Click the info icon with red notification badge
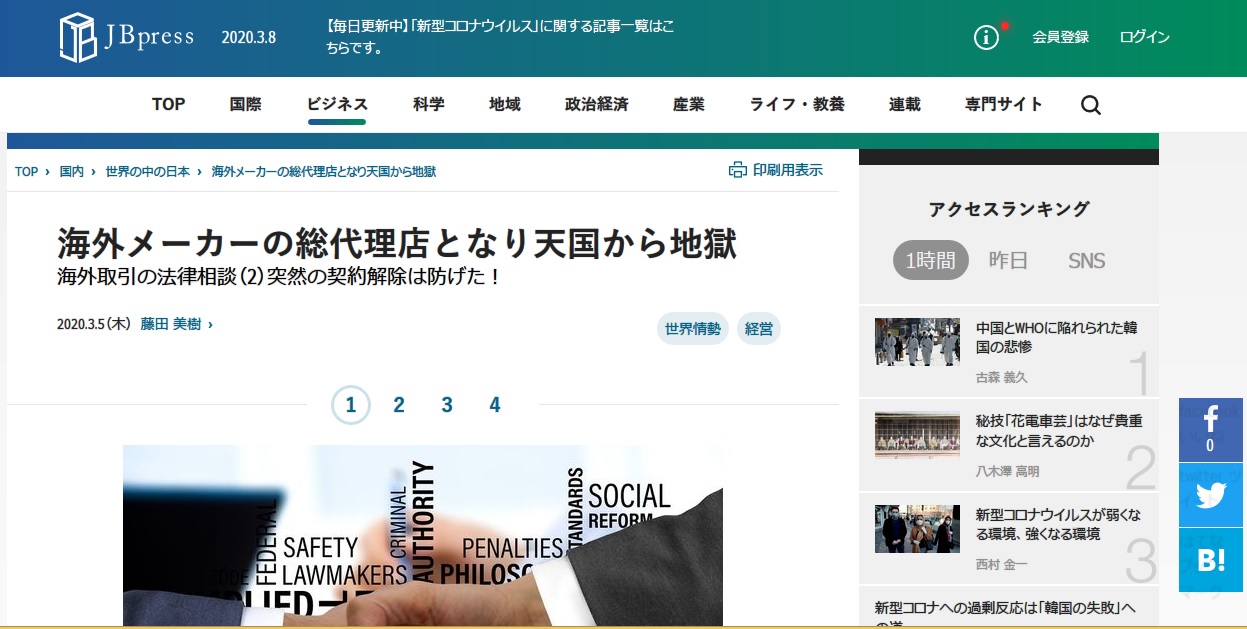This screenshot has height=629, width=1247. click(x=986, y=37)
